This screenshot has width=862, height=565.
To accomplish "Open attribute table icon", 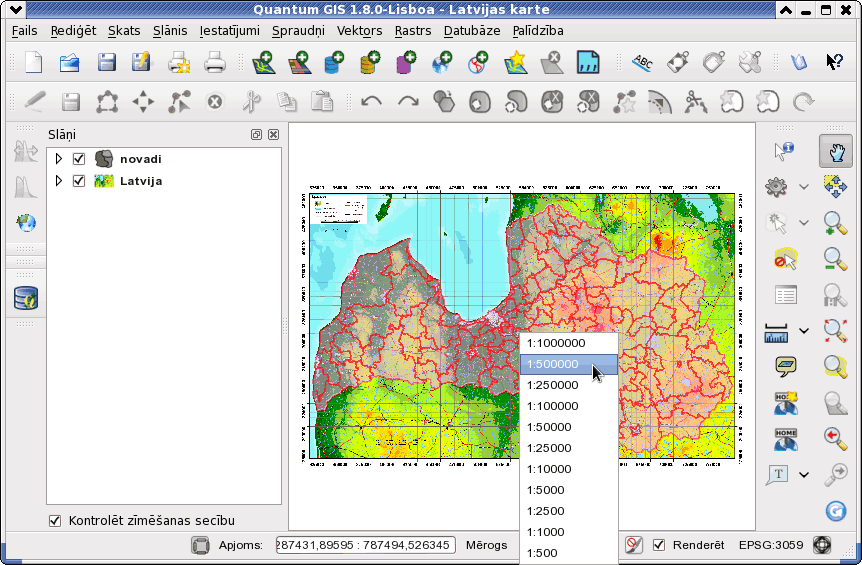I will point(785,295).
